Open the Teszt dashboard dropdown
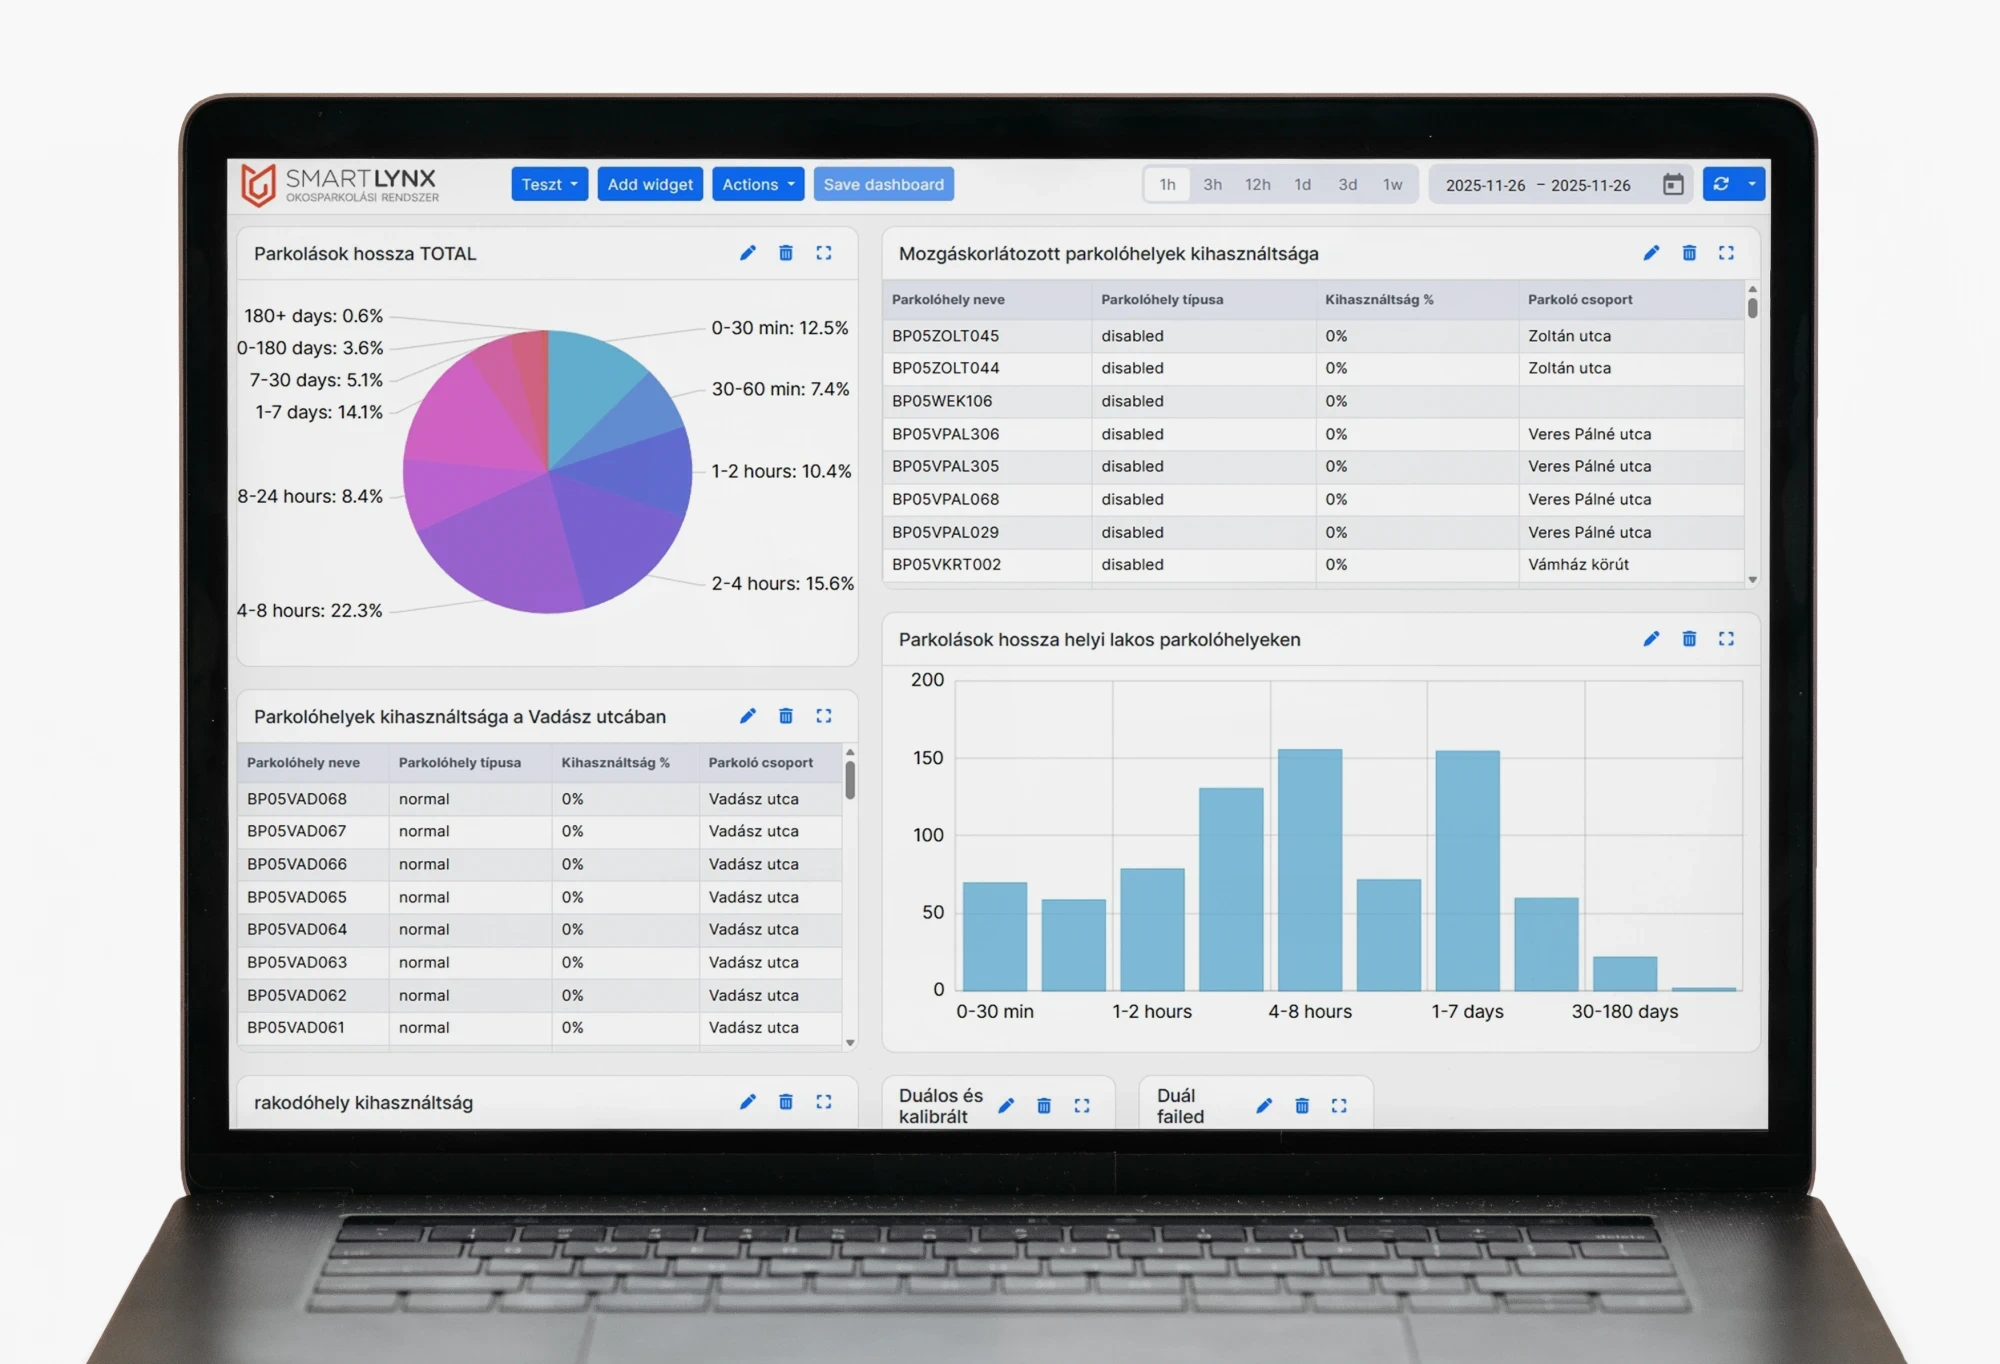2000x1364 pixels. (549, 184)
